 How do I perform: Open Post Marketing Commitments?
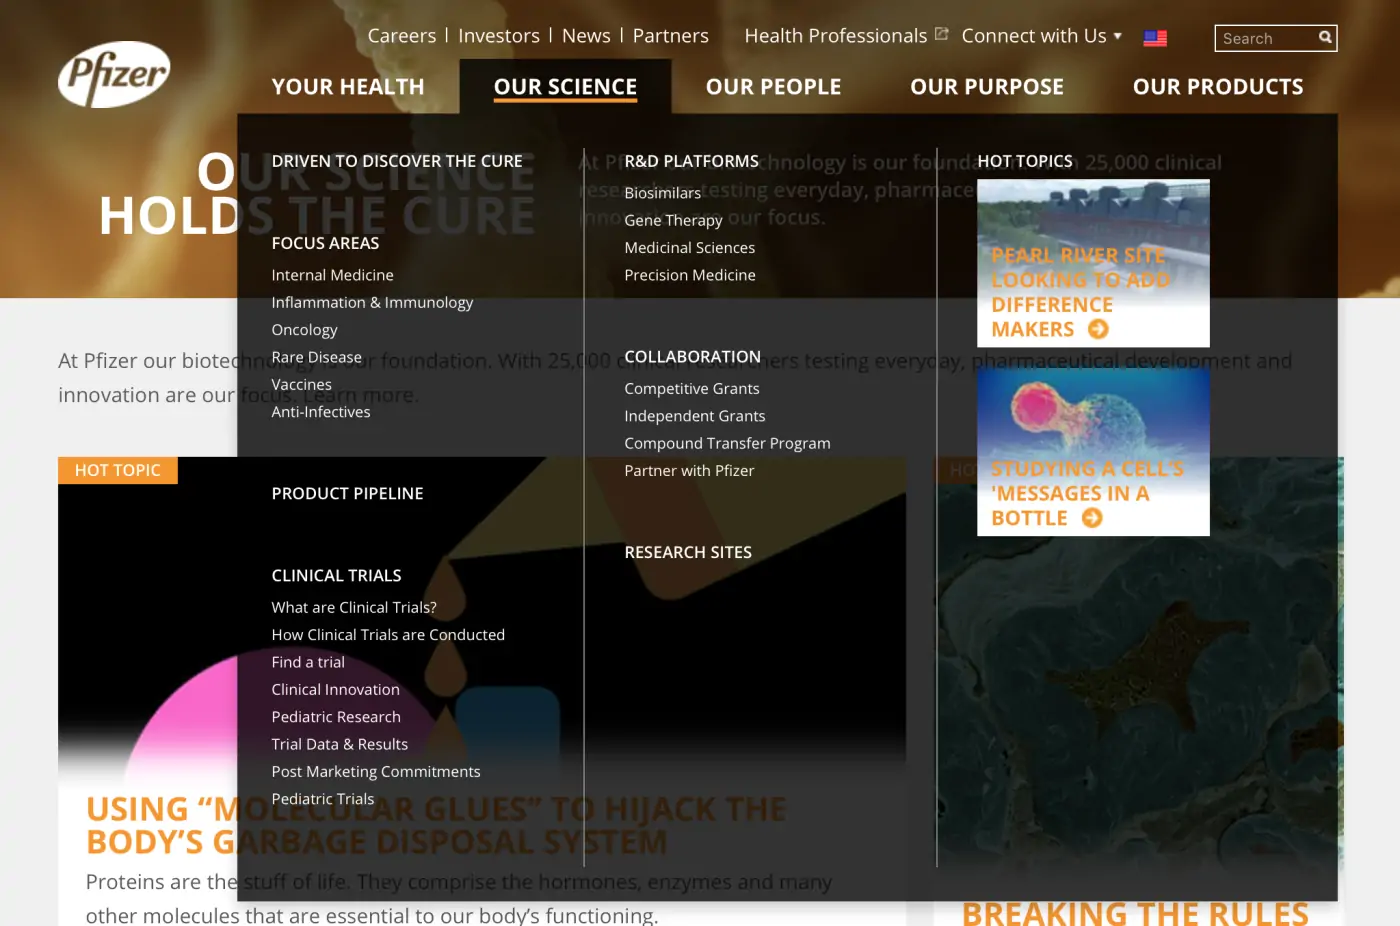tap(376, 772)
